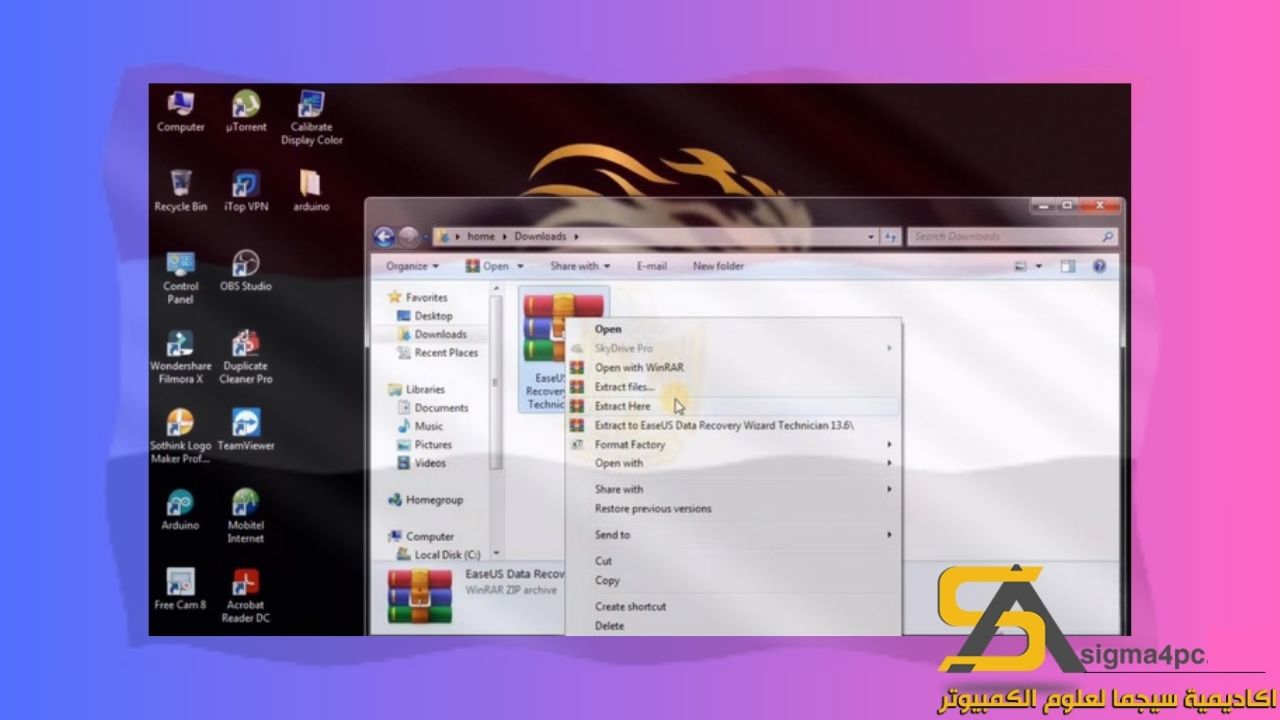
Task: Open Mobitel Internet shortcut
Action: click(x=245, y=516)
